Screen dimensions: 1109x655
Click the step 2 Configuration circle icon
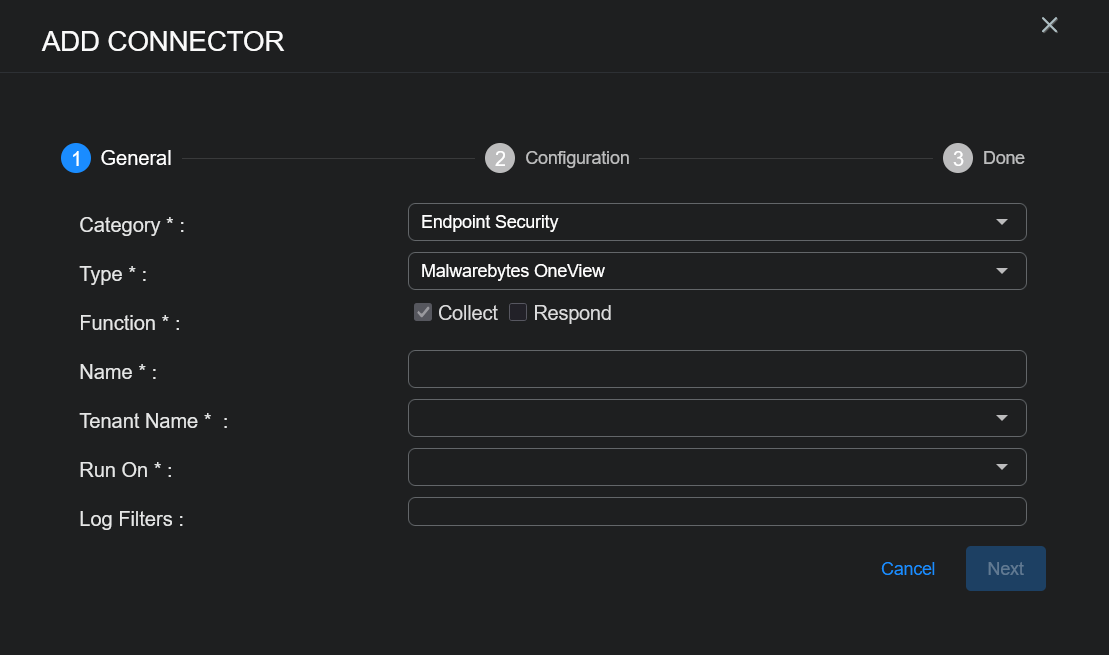(x=500, y=158)
